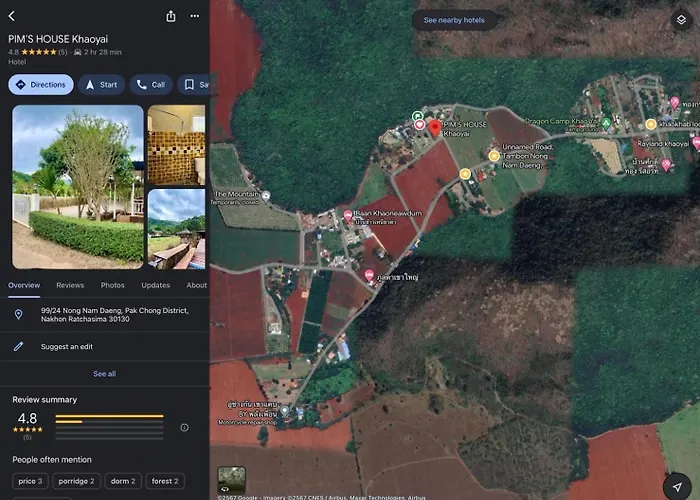Switch to the Updates tab
This screenshot has width=700, height=500.
point(156,285)
